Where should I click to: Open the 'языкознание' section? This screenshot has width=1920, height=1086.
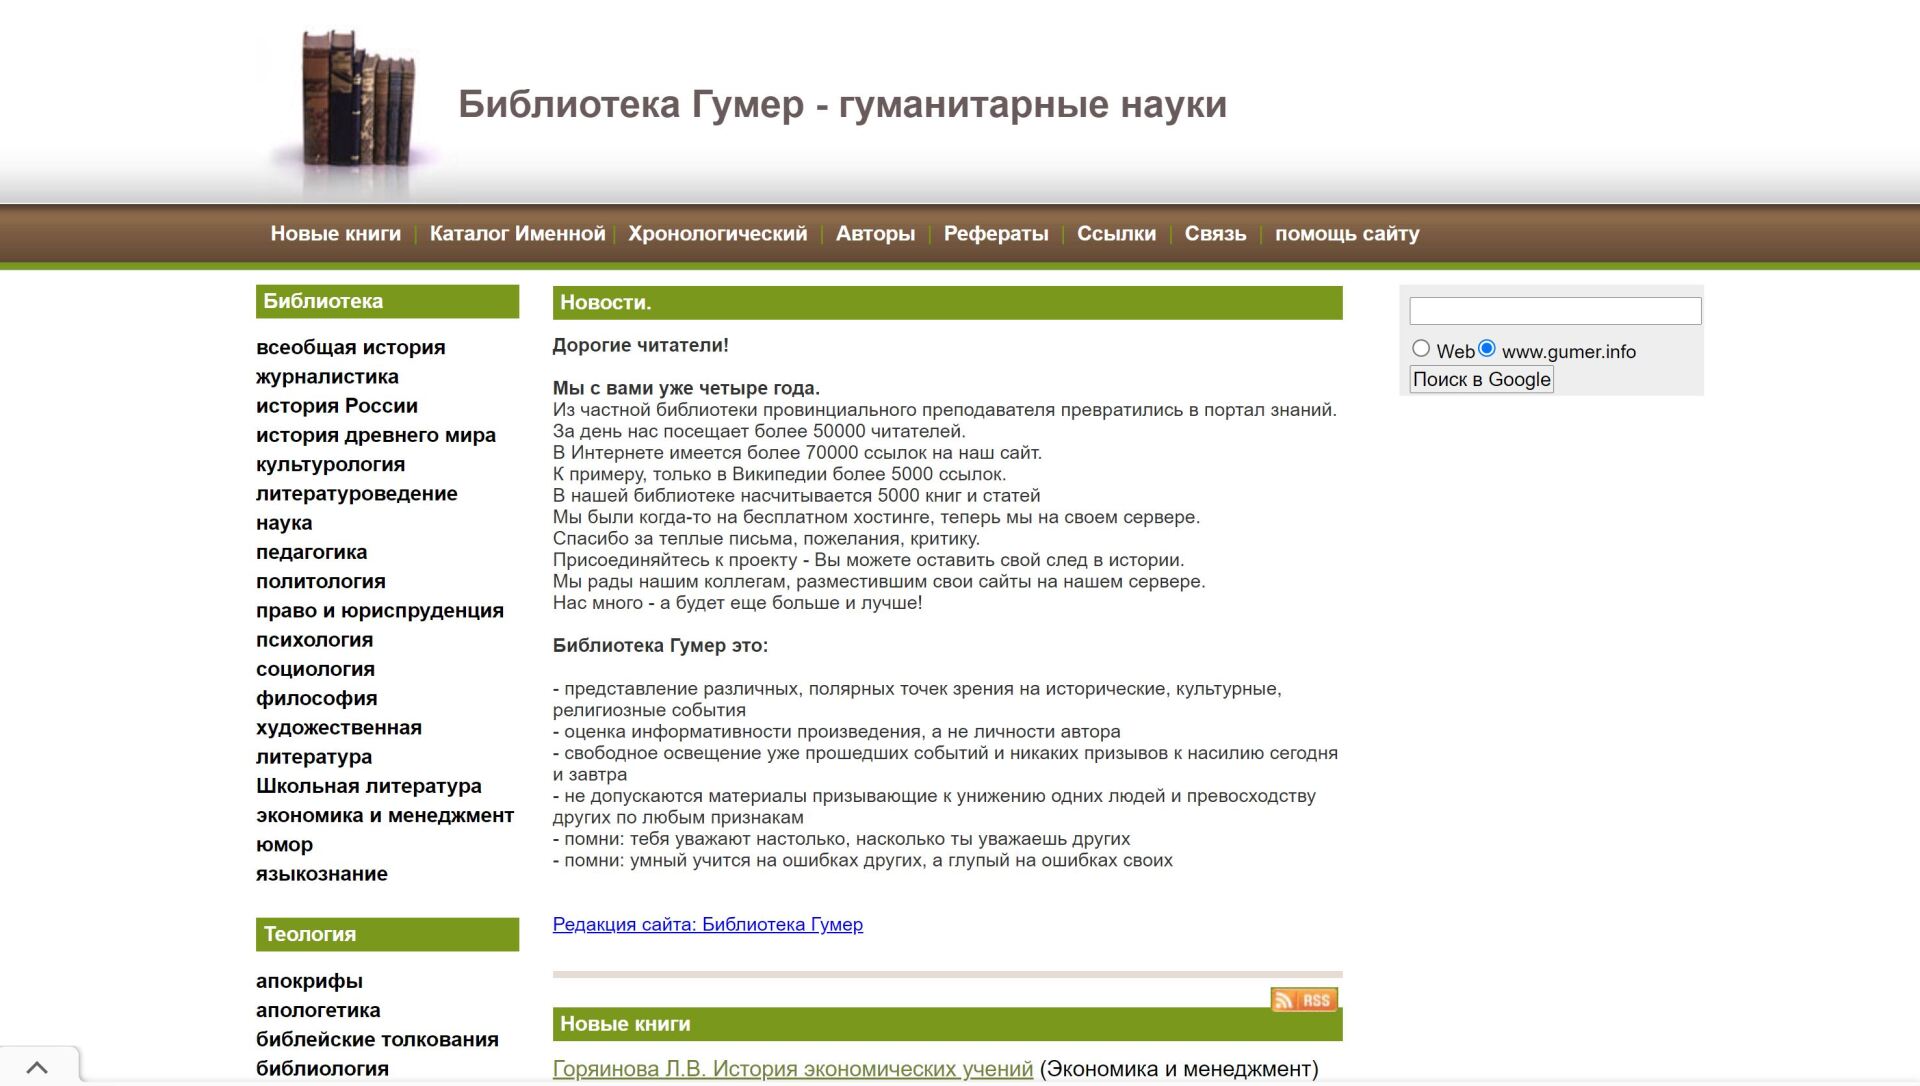pyautogui.click(x=321, y=874)
